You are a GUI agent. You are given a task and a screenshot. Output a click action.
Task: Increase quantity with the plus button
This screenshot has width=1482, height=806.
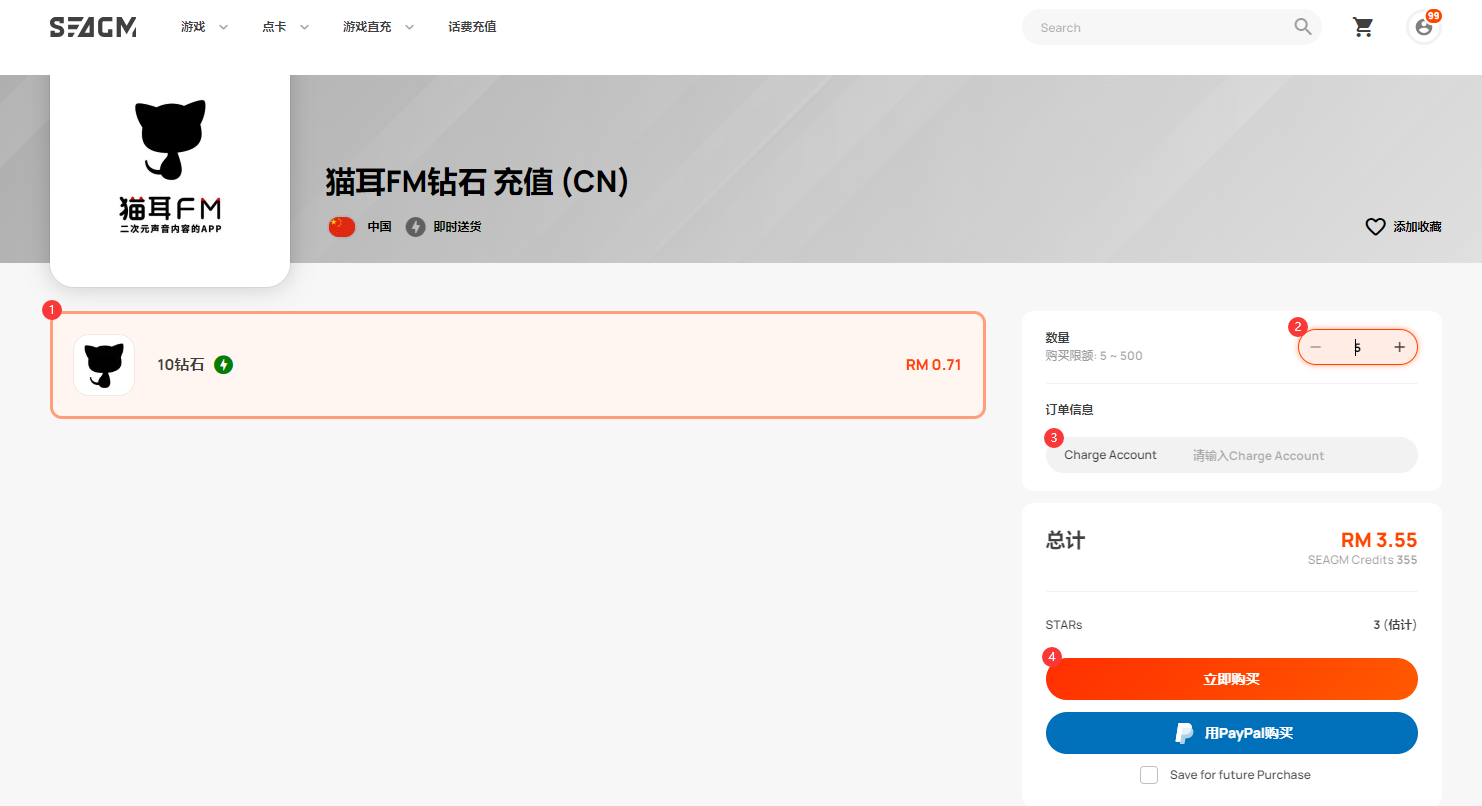tap(1399, 347)
